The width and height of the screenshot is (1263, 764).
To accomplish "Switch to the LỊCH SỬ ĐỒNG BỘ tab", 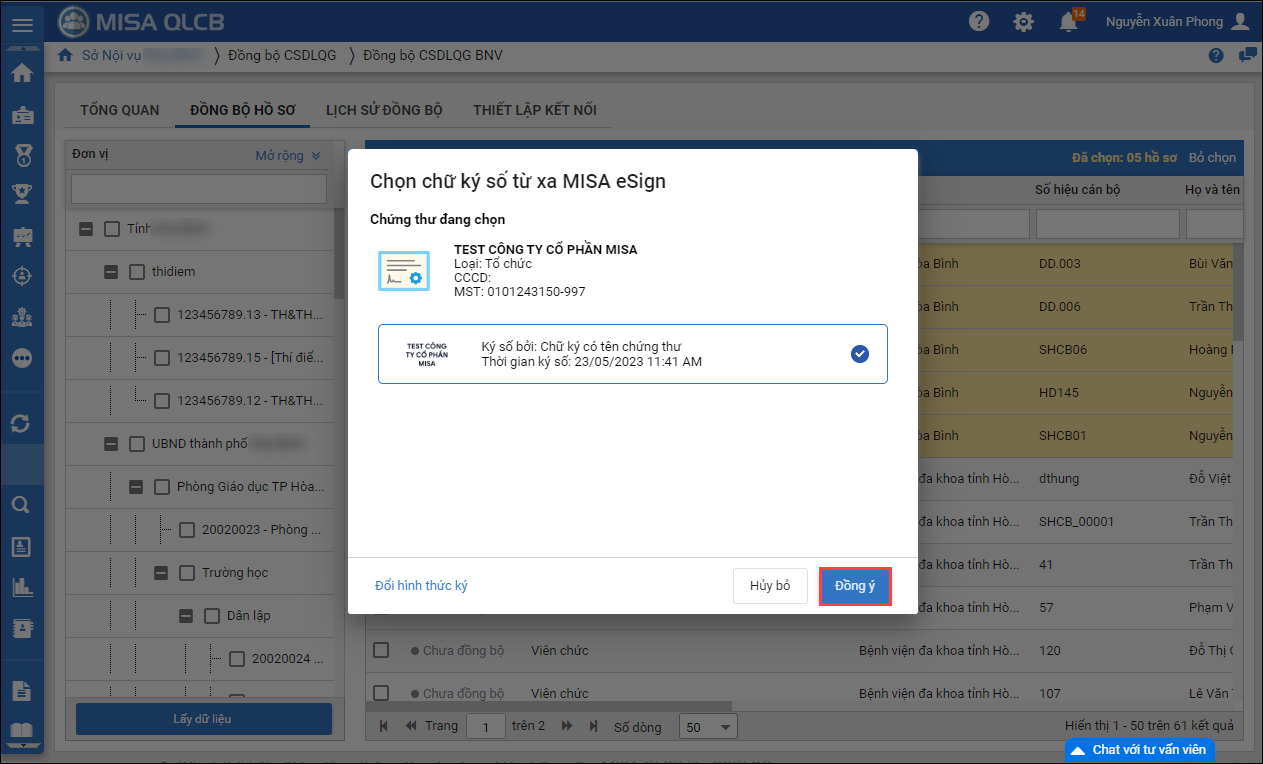I will [385, 110].
